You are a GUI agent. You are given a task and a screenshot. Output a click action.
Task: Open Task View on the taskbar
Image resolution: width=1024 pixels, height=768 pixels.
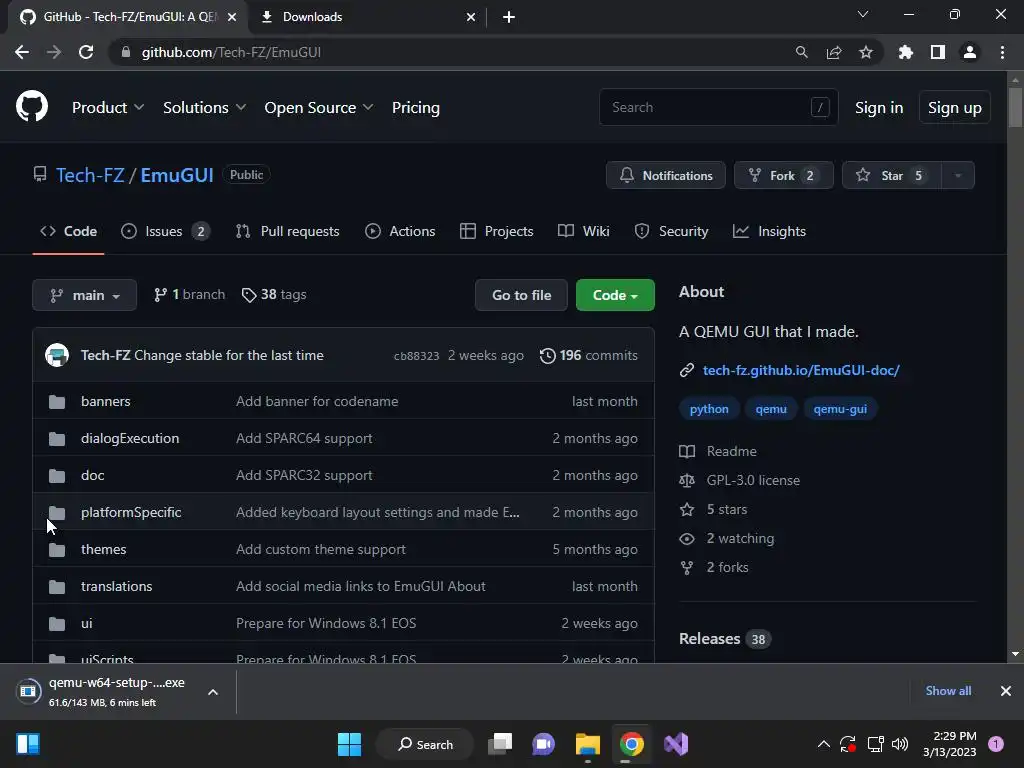coord(500,744)
